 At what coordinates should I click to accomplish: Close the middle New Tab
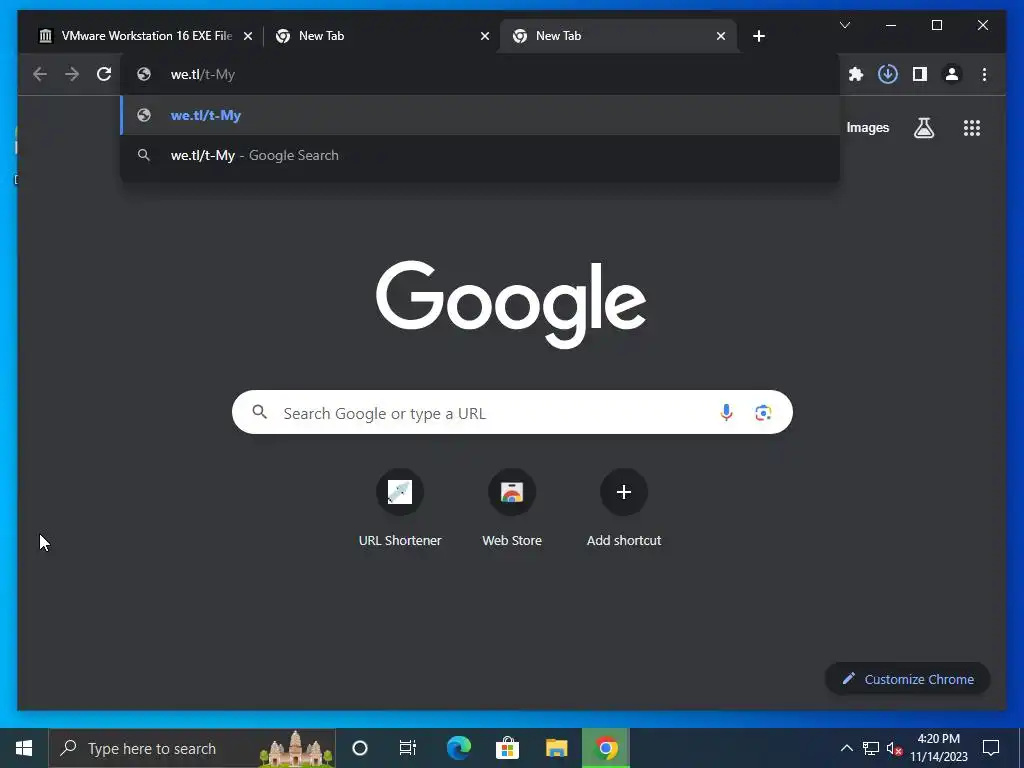(485, 37)
